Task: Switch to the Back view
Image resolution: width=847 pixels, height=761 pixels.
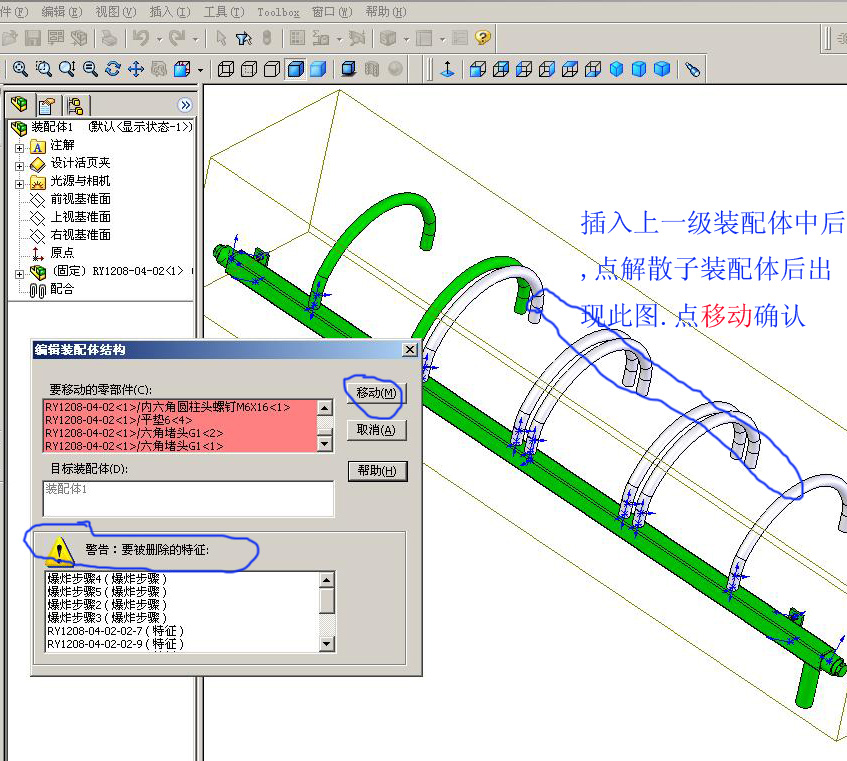Action: click(x=501, y=69)
